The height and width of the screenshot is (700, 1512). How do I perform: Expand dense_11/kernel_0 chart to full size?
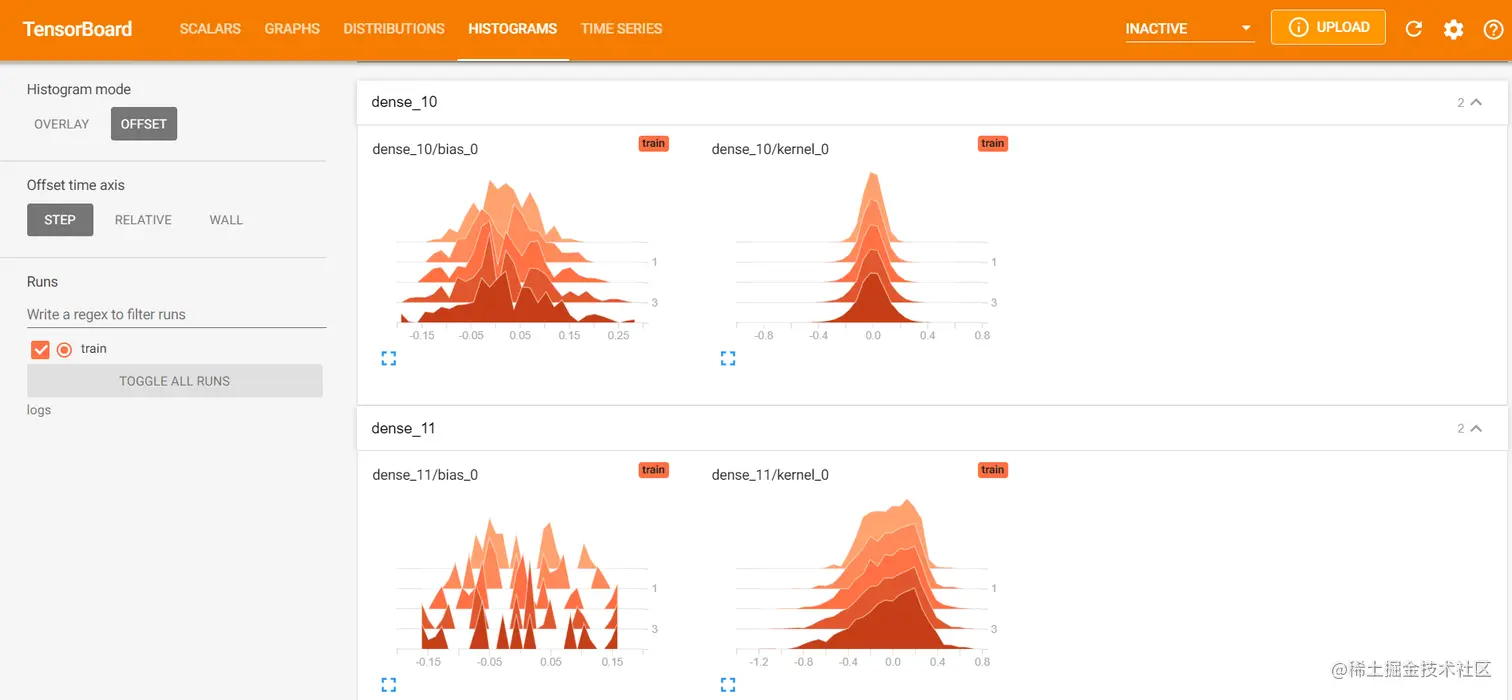727,684
